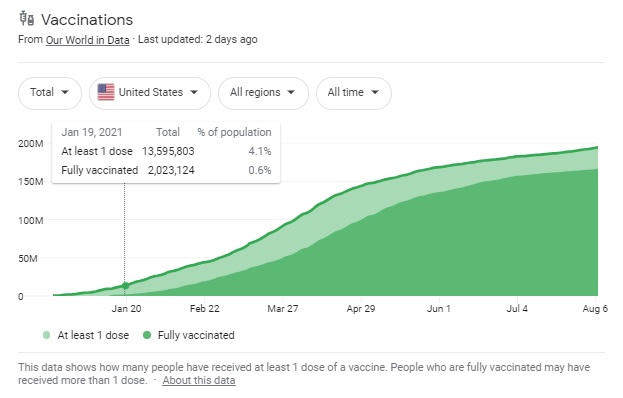623x398 pixels.
Task: Open the About this data link
Action: tap(199, 380)
